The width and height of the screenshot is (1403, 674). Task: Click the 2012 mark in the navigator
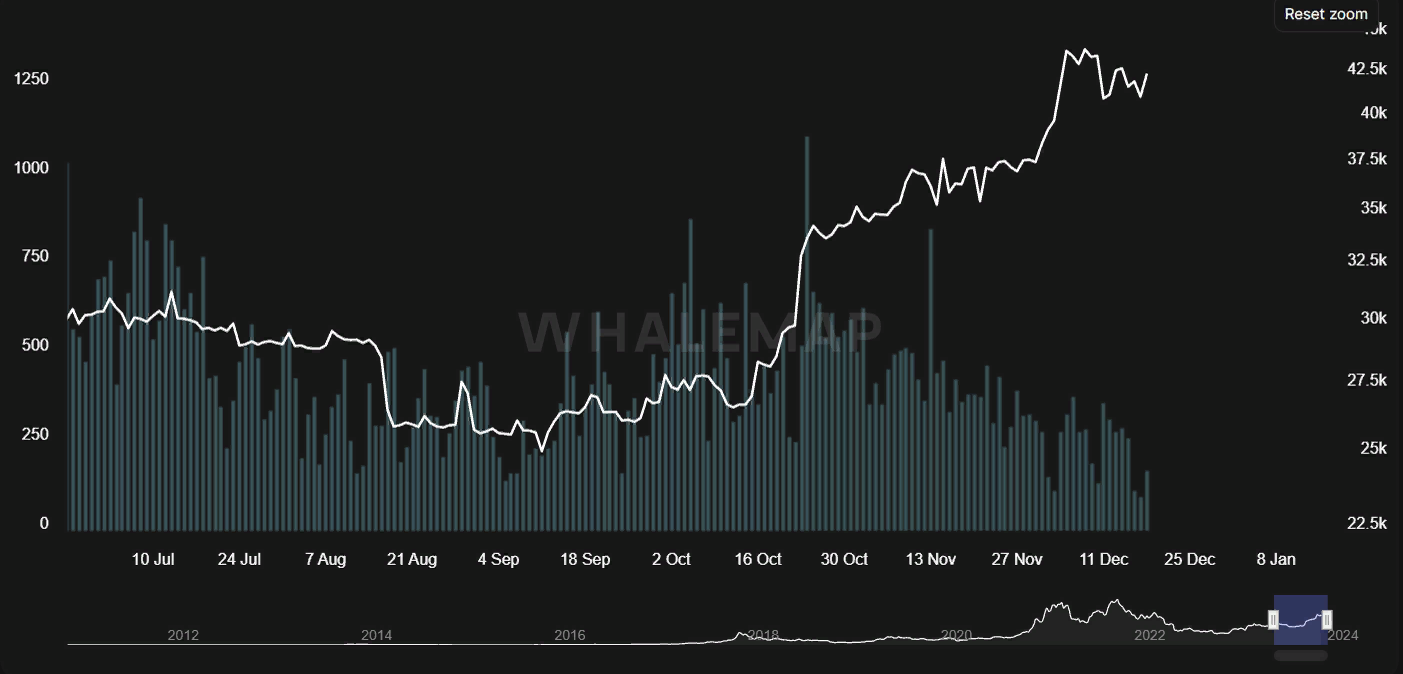click(x=183, y=635)
